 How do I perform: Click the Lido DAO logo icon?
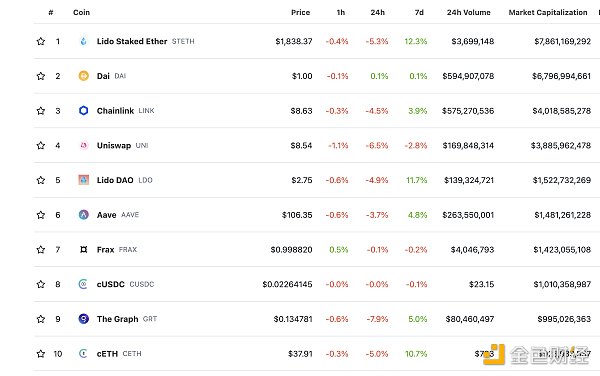click(x=83, y=180)
